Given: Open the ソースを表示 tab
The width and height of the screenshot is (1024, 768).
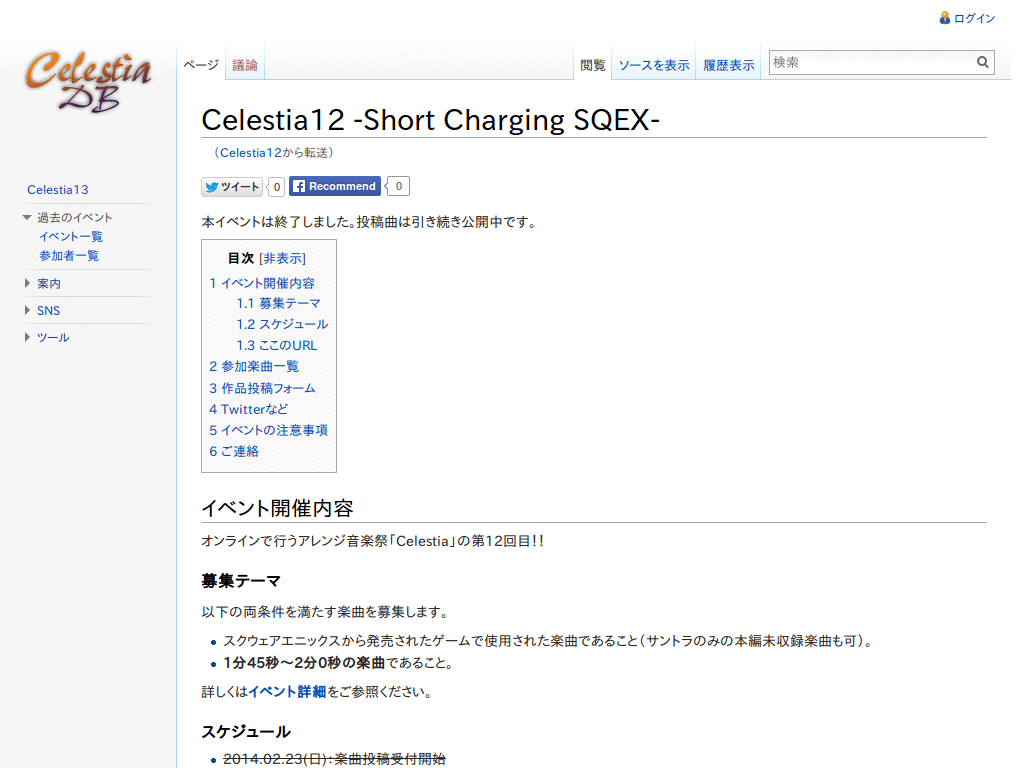Looking at the screenshot, I should [x=654, y=65].
